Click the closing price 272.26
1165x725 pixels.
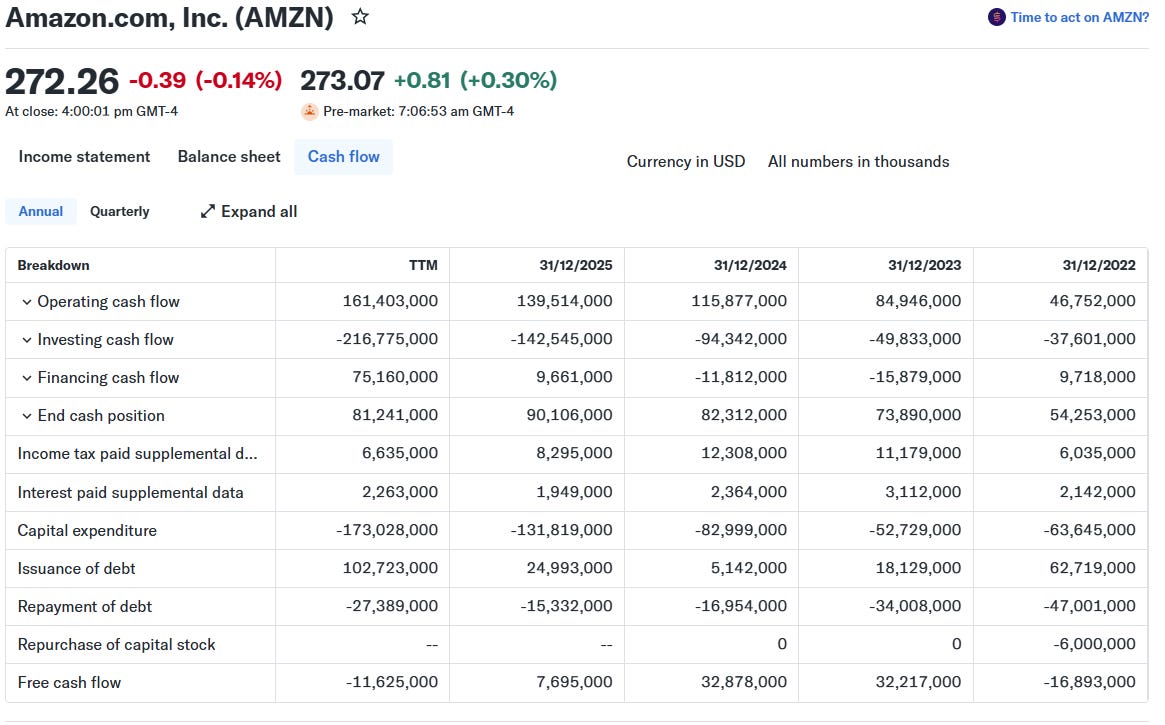tap(62, 81)
